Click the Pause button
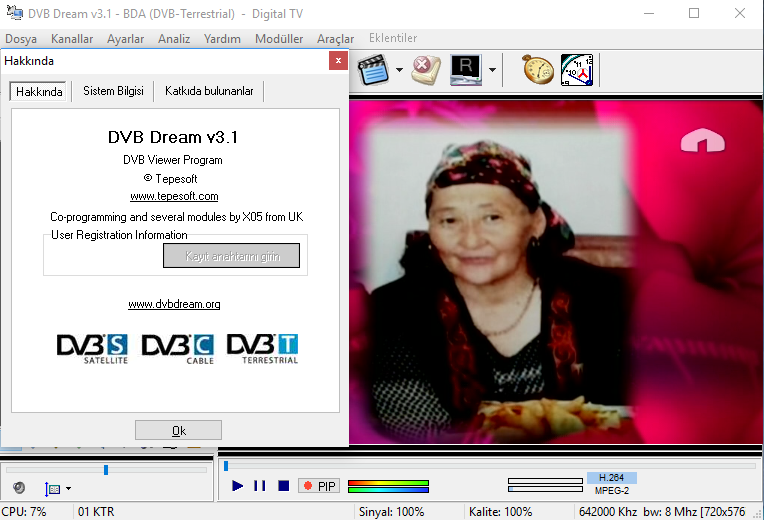Screen dimensions: 764x520 [x=260, y=486]
